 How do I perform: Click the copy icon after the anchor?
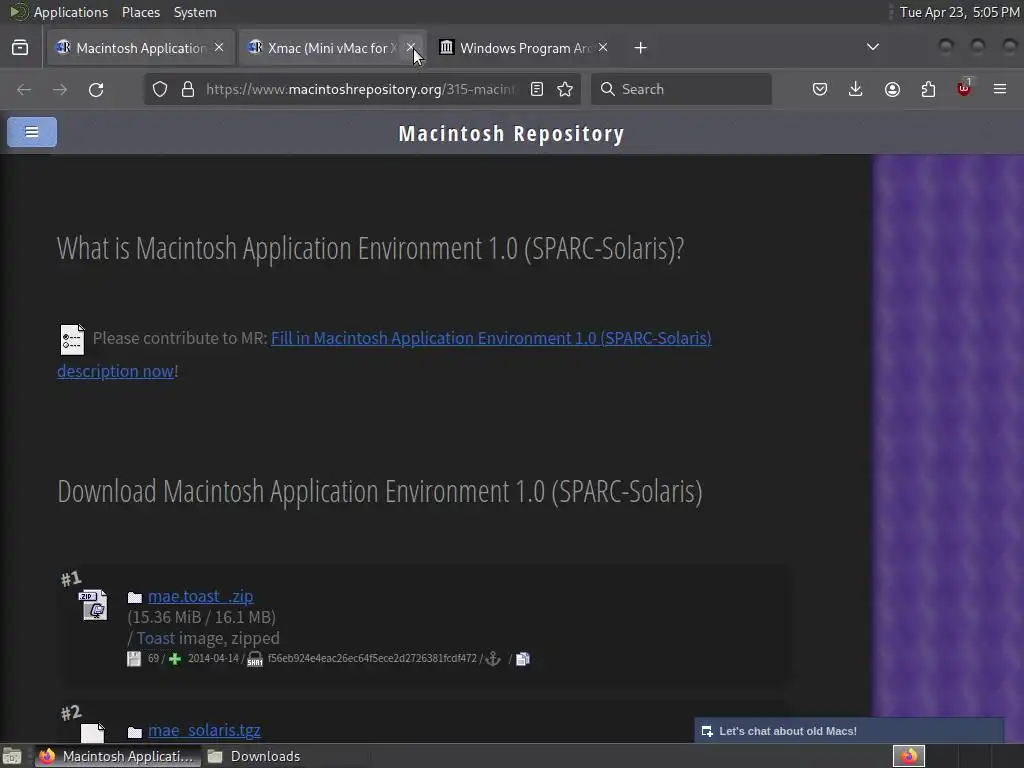point(523,659)
